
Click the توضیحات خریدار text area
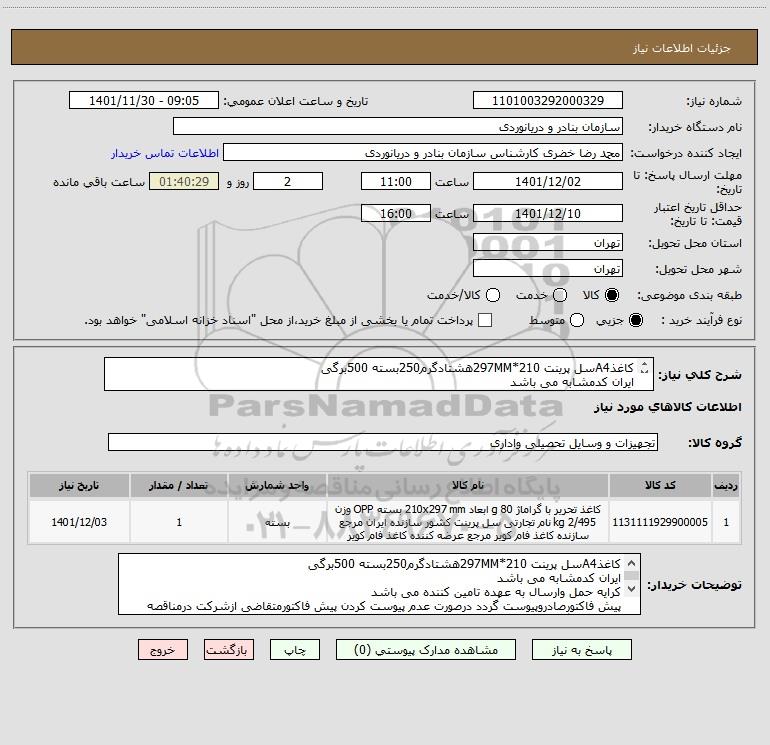[379, 584]
